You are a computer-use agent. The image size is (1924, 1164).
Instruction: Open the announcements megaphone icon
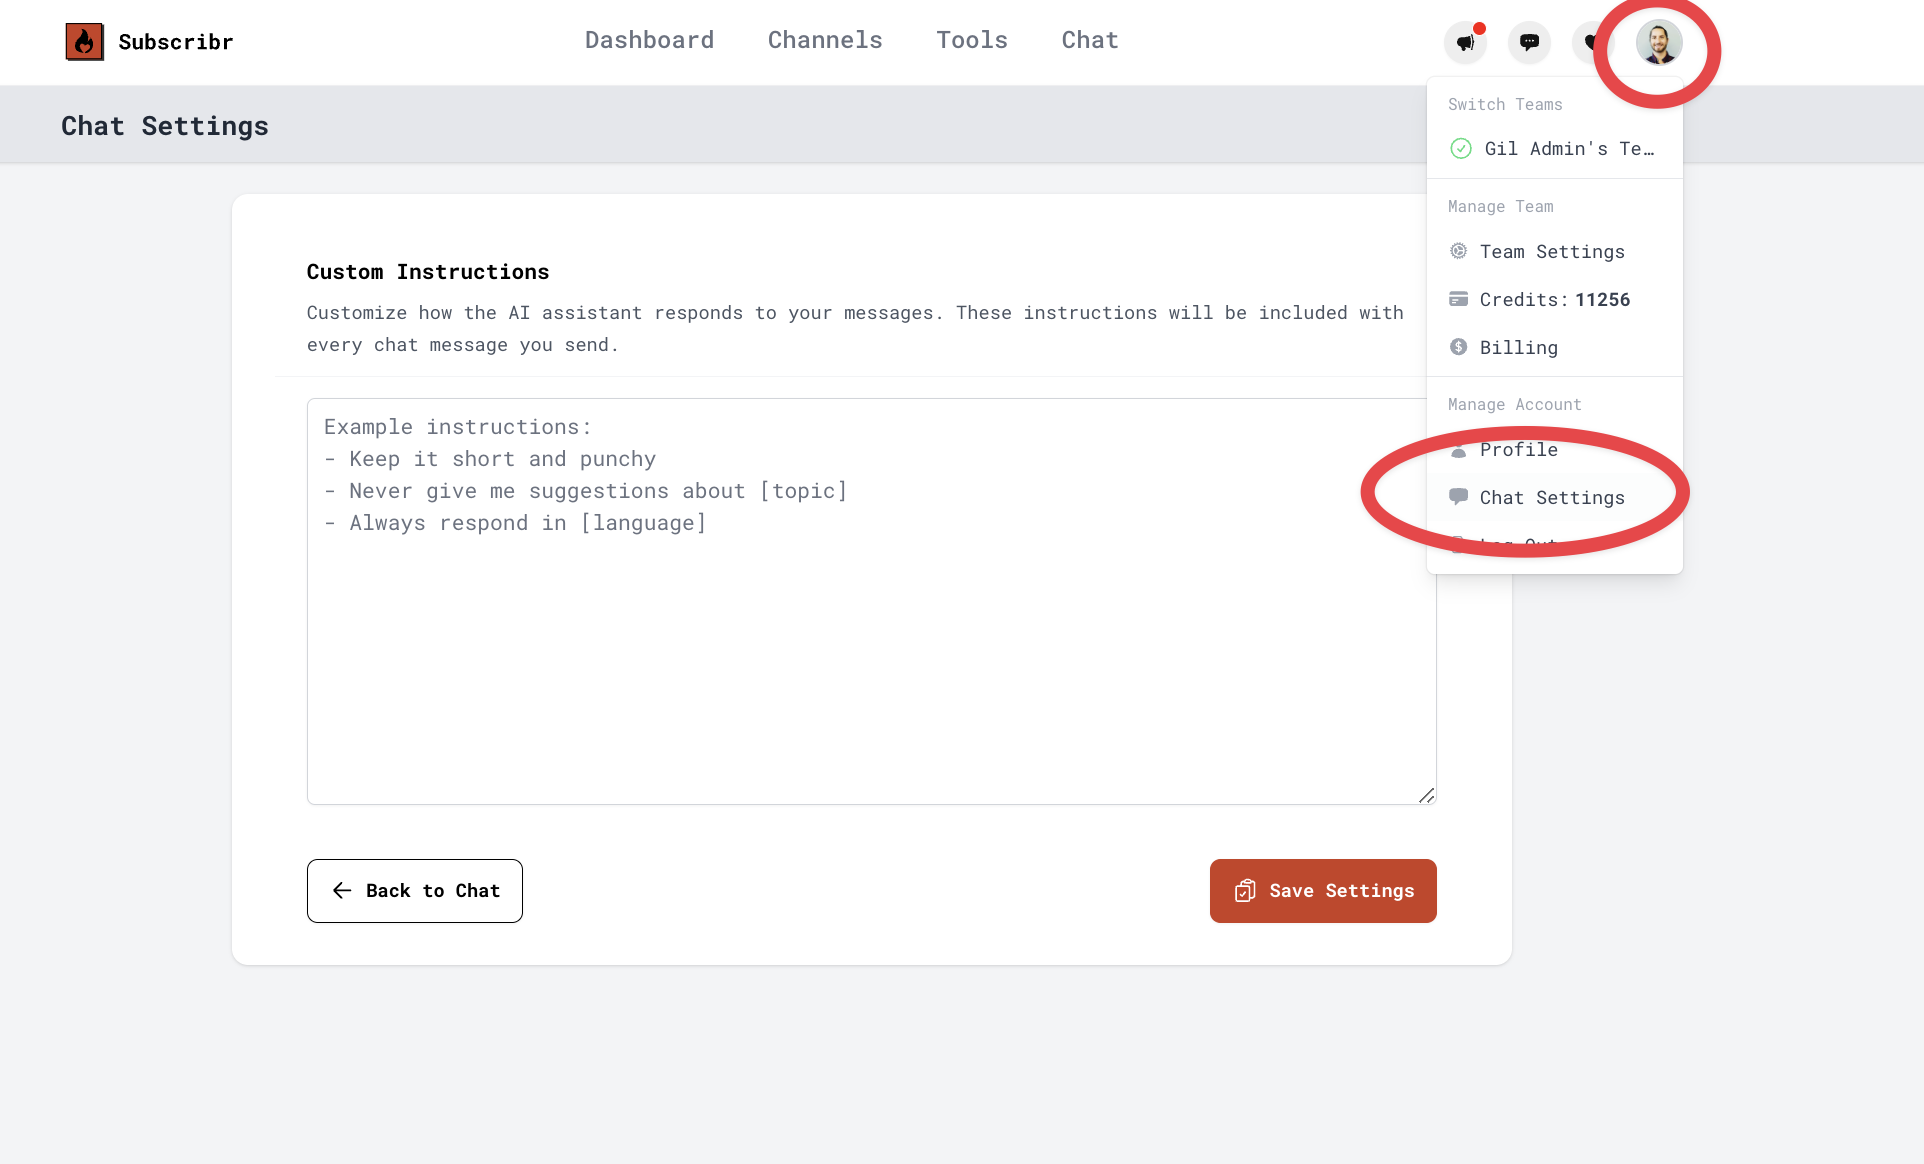[1465, 42]
